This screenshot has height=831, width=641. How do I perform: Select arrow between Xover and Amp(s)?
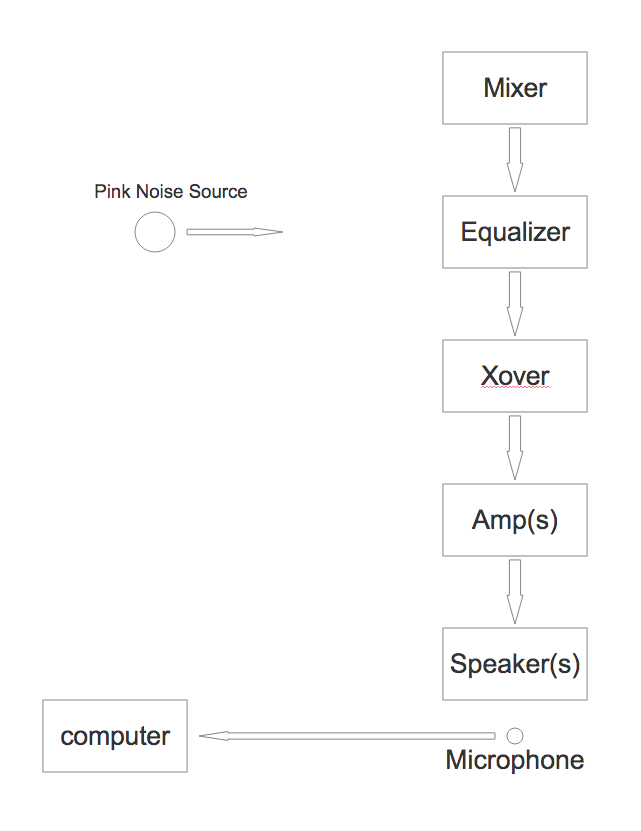(x=515, y=448)
